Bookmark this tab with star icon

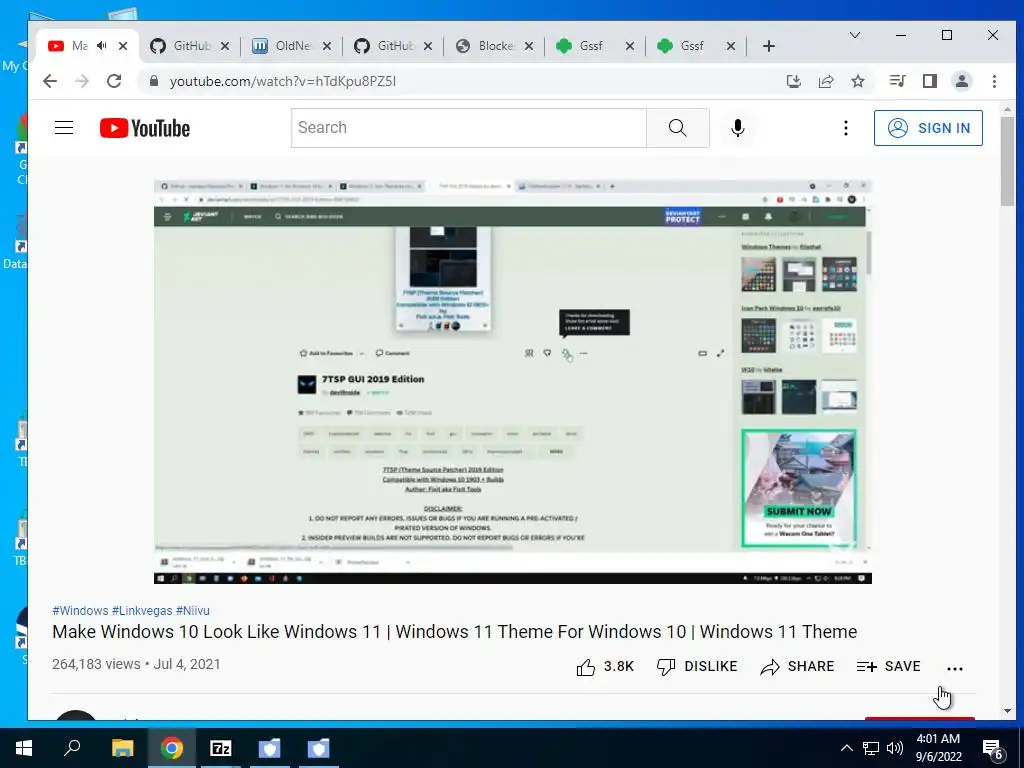[858, 81]
